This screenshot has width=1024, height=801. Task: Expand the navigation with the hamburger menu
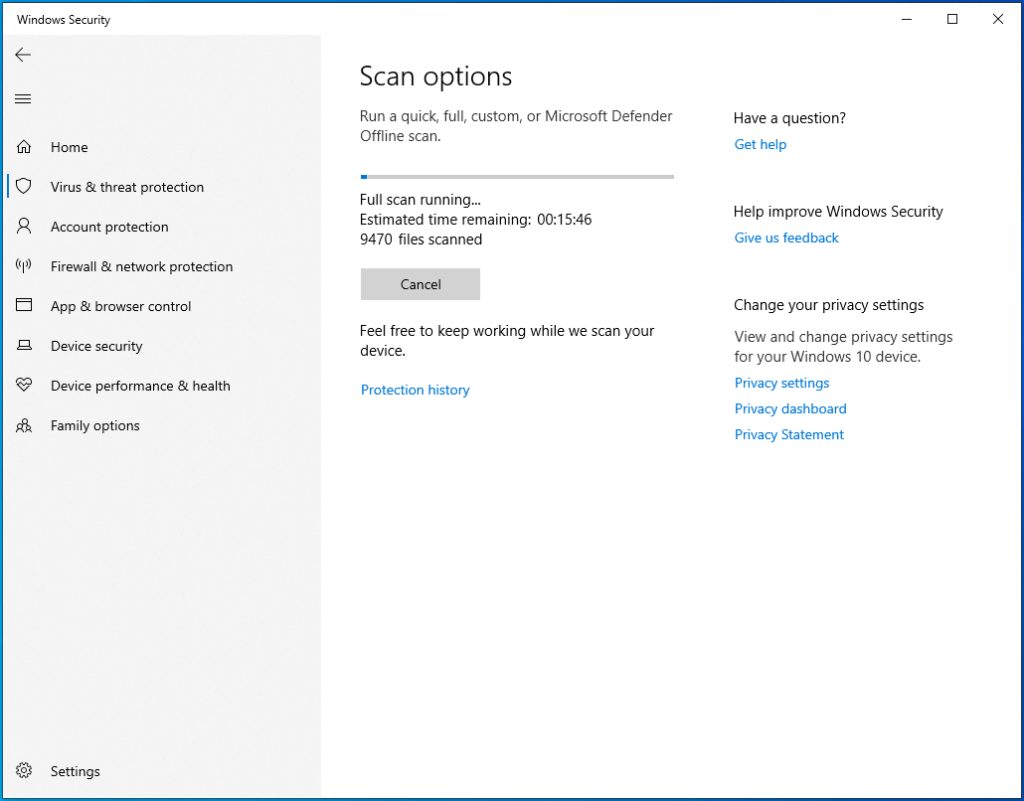click(23, 98)
